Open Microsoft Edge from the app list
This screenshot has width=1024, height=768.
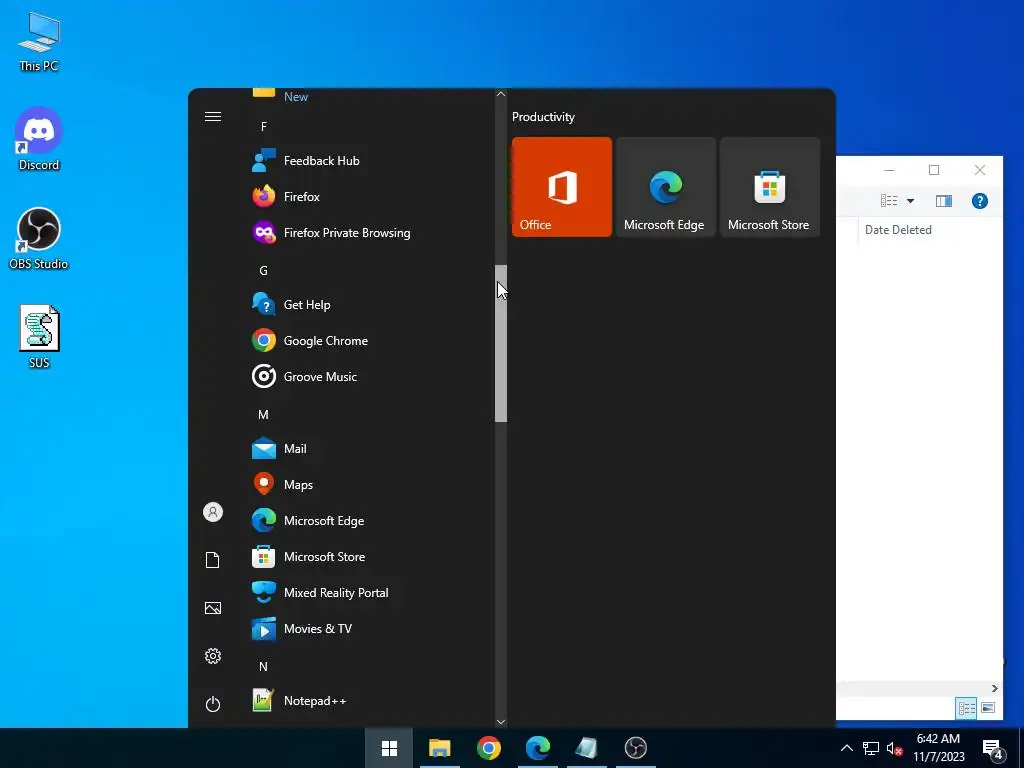[369, 520]
